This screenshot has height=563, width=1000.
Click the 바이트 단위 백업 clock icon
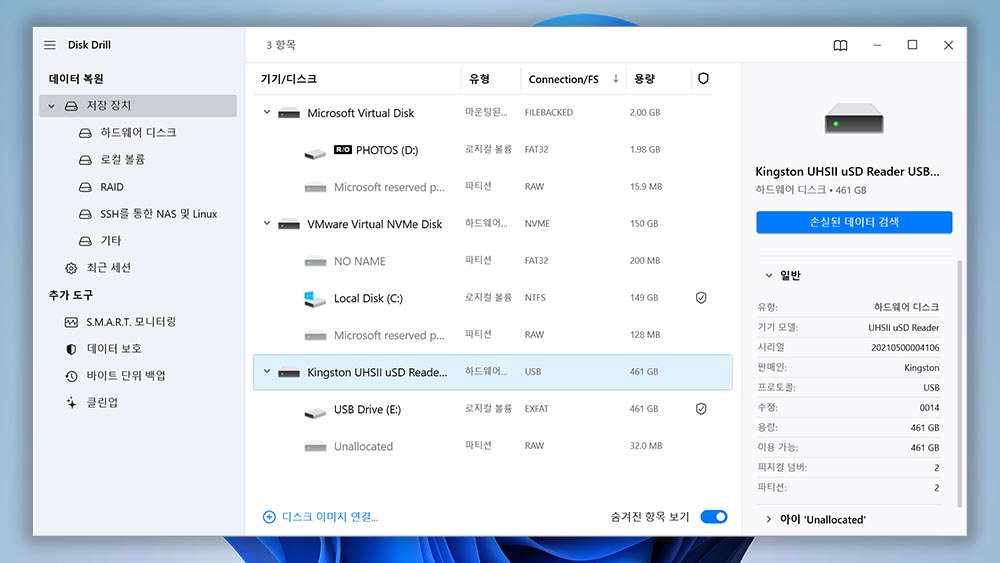coord(71,376)
